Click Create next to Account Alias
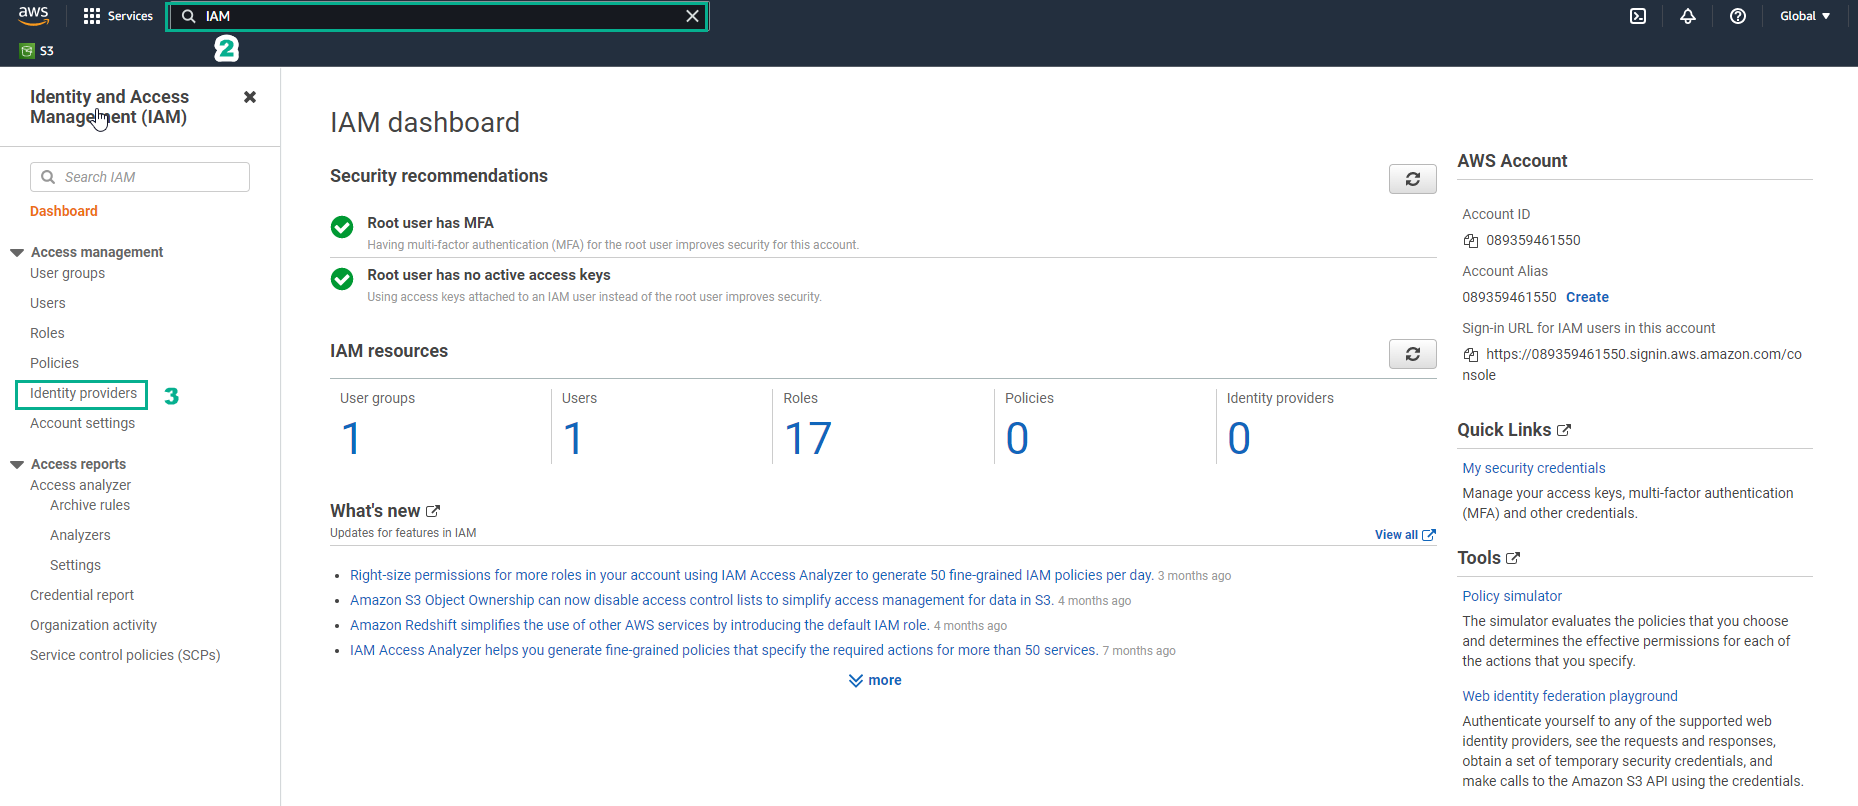1858x806 pixels. 1587,297
